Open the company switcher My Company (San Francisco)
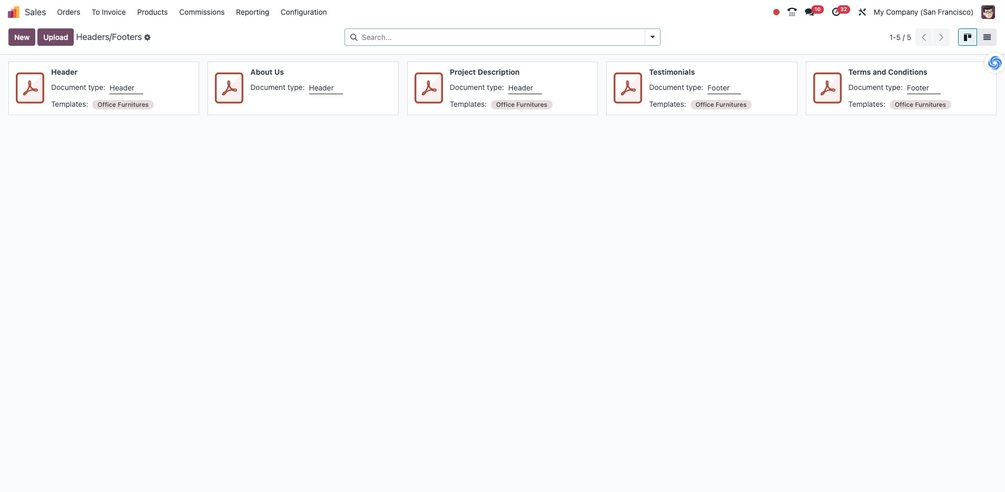The image size is (1005, 492). point(923,12)
